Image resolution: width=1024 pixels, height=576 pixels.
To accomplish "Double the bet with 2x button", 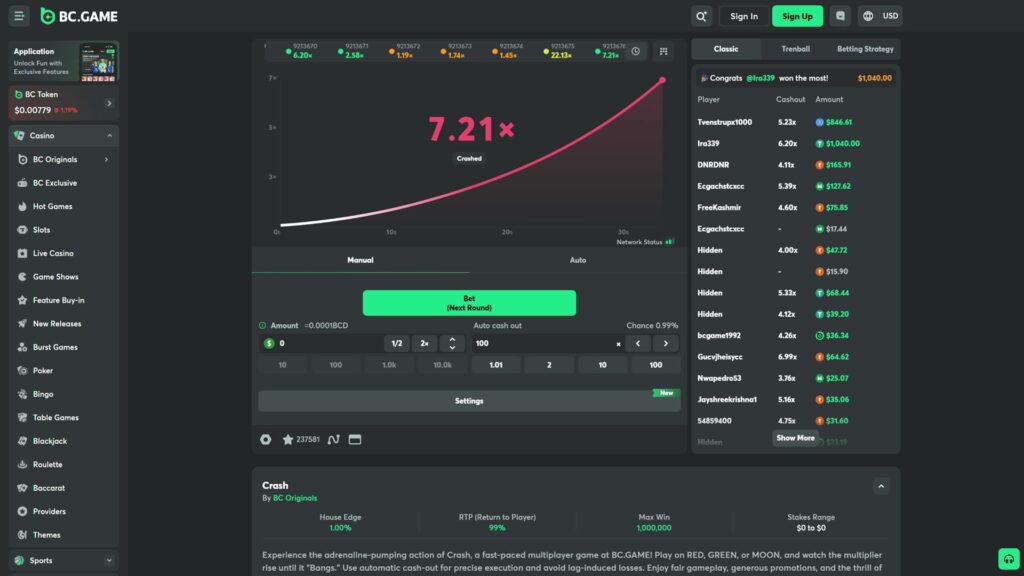I will point(424,344).
